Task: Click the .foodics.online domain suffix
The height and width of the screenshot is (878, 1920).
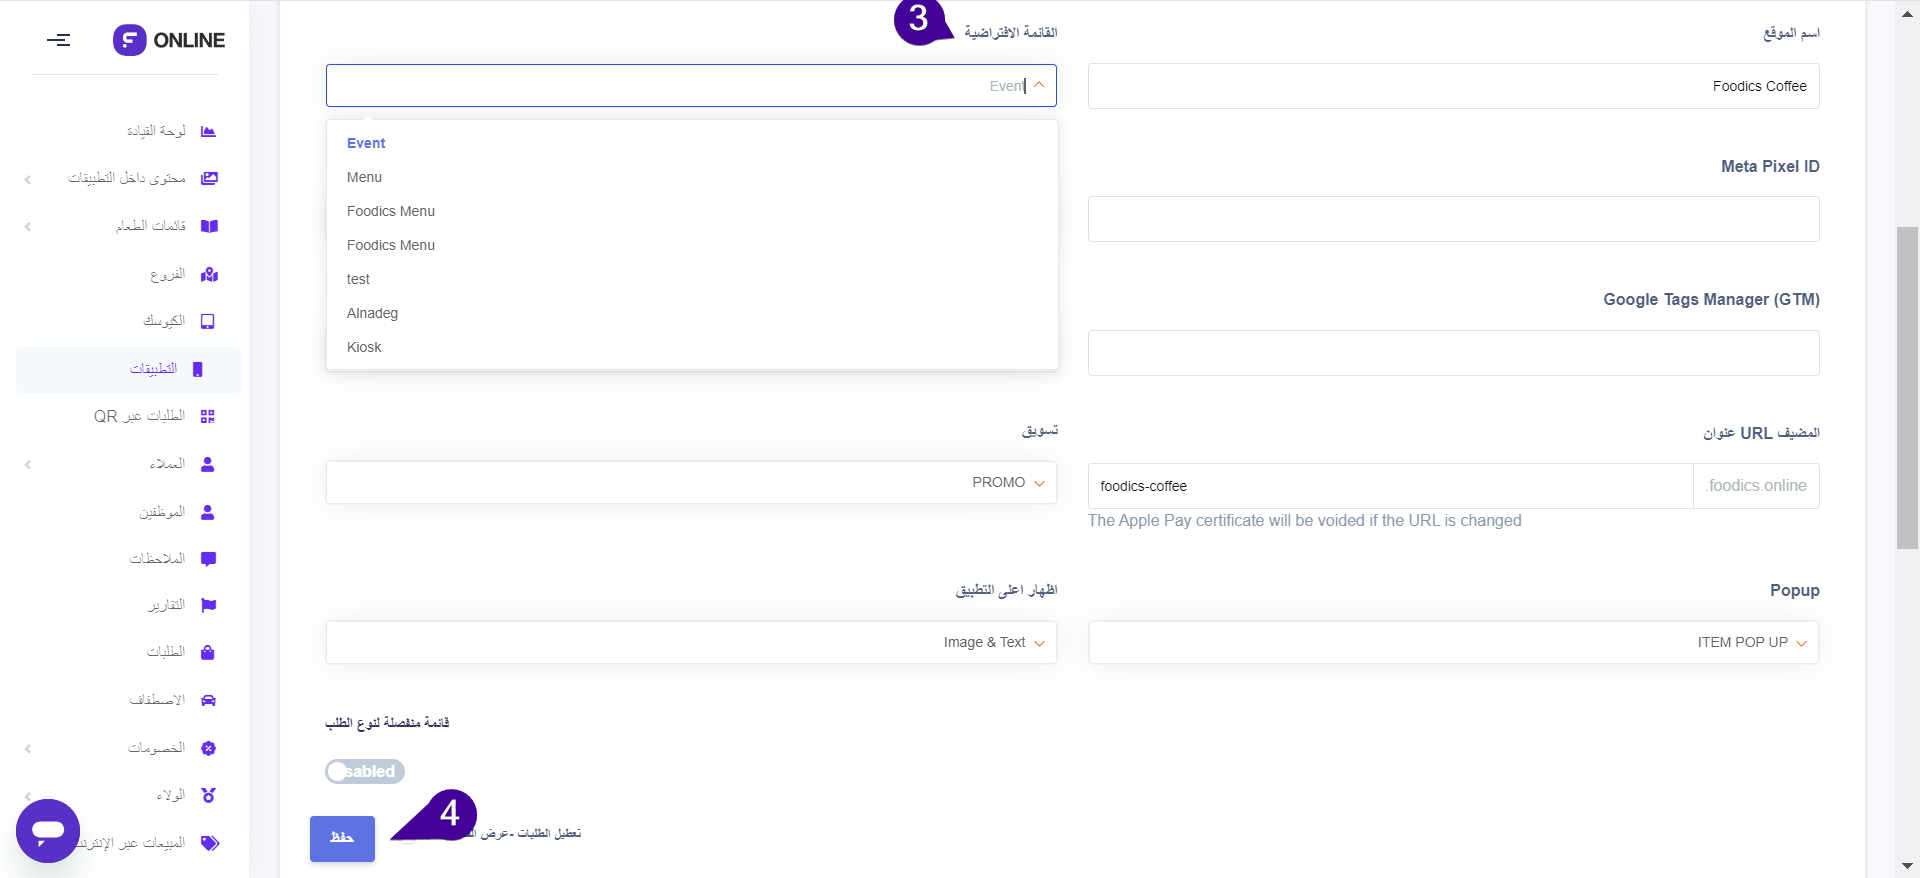Action: click(x=1756, y=486)
